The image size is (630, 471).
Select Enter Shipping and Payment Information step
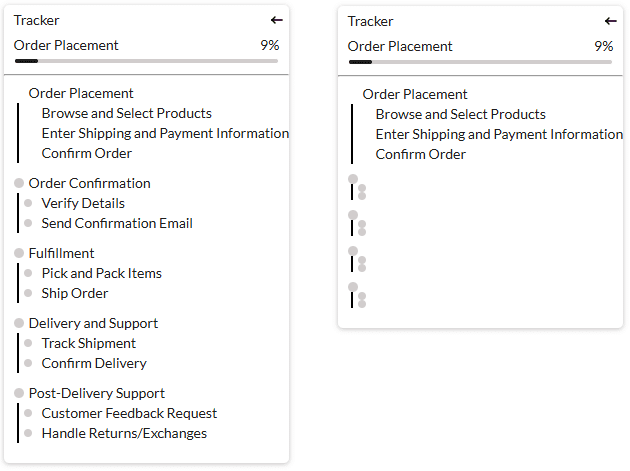click(x=165, y=133)
